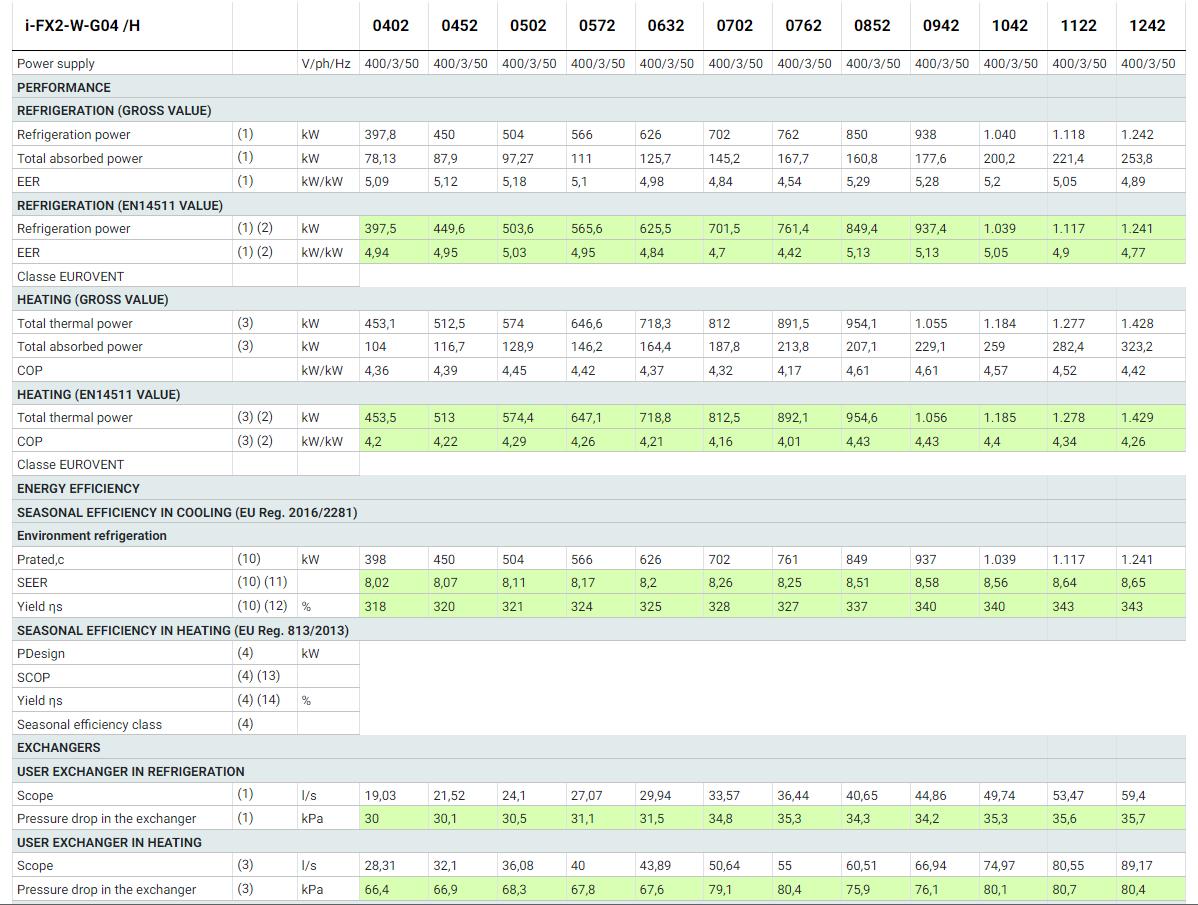Select the 0572 model column header

click(x=597, y=26)
